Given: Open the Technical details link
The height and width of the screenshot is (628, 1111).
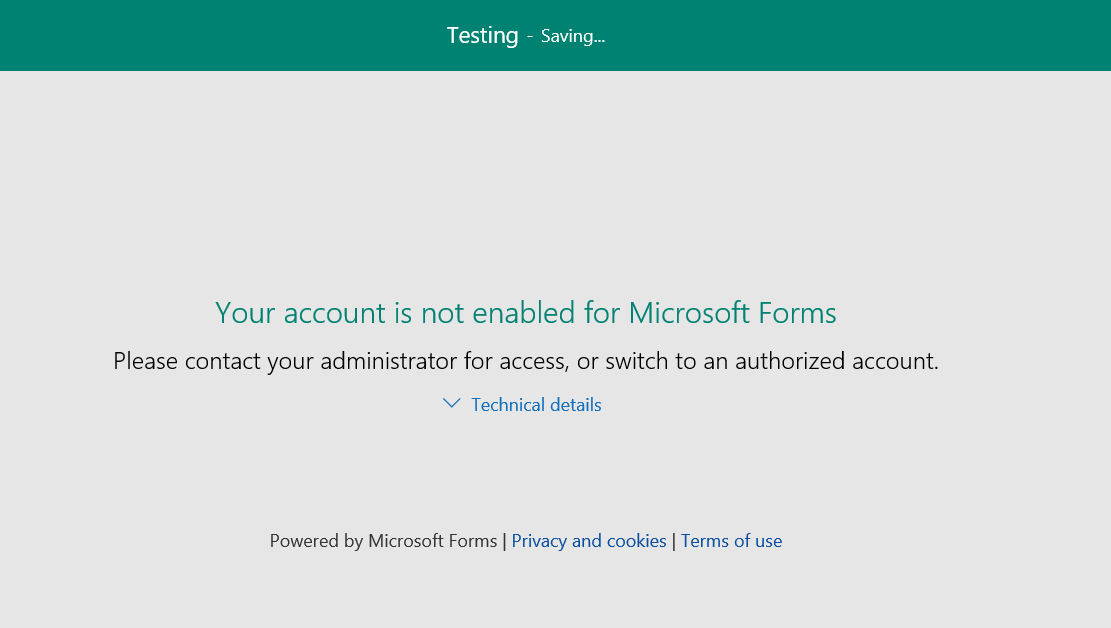Looking at the screenshot, I should 536,405.
